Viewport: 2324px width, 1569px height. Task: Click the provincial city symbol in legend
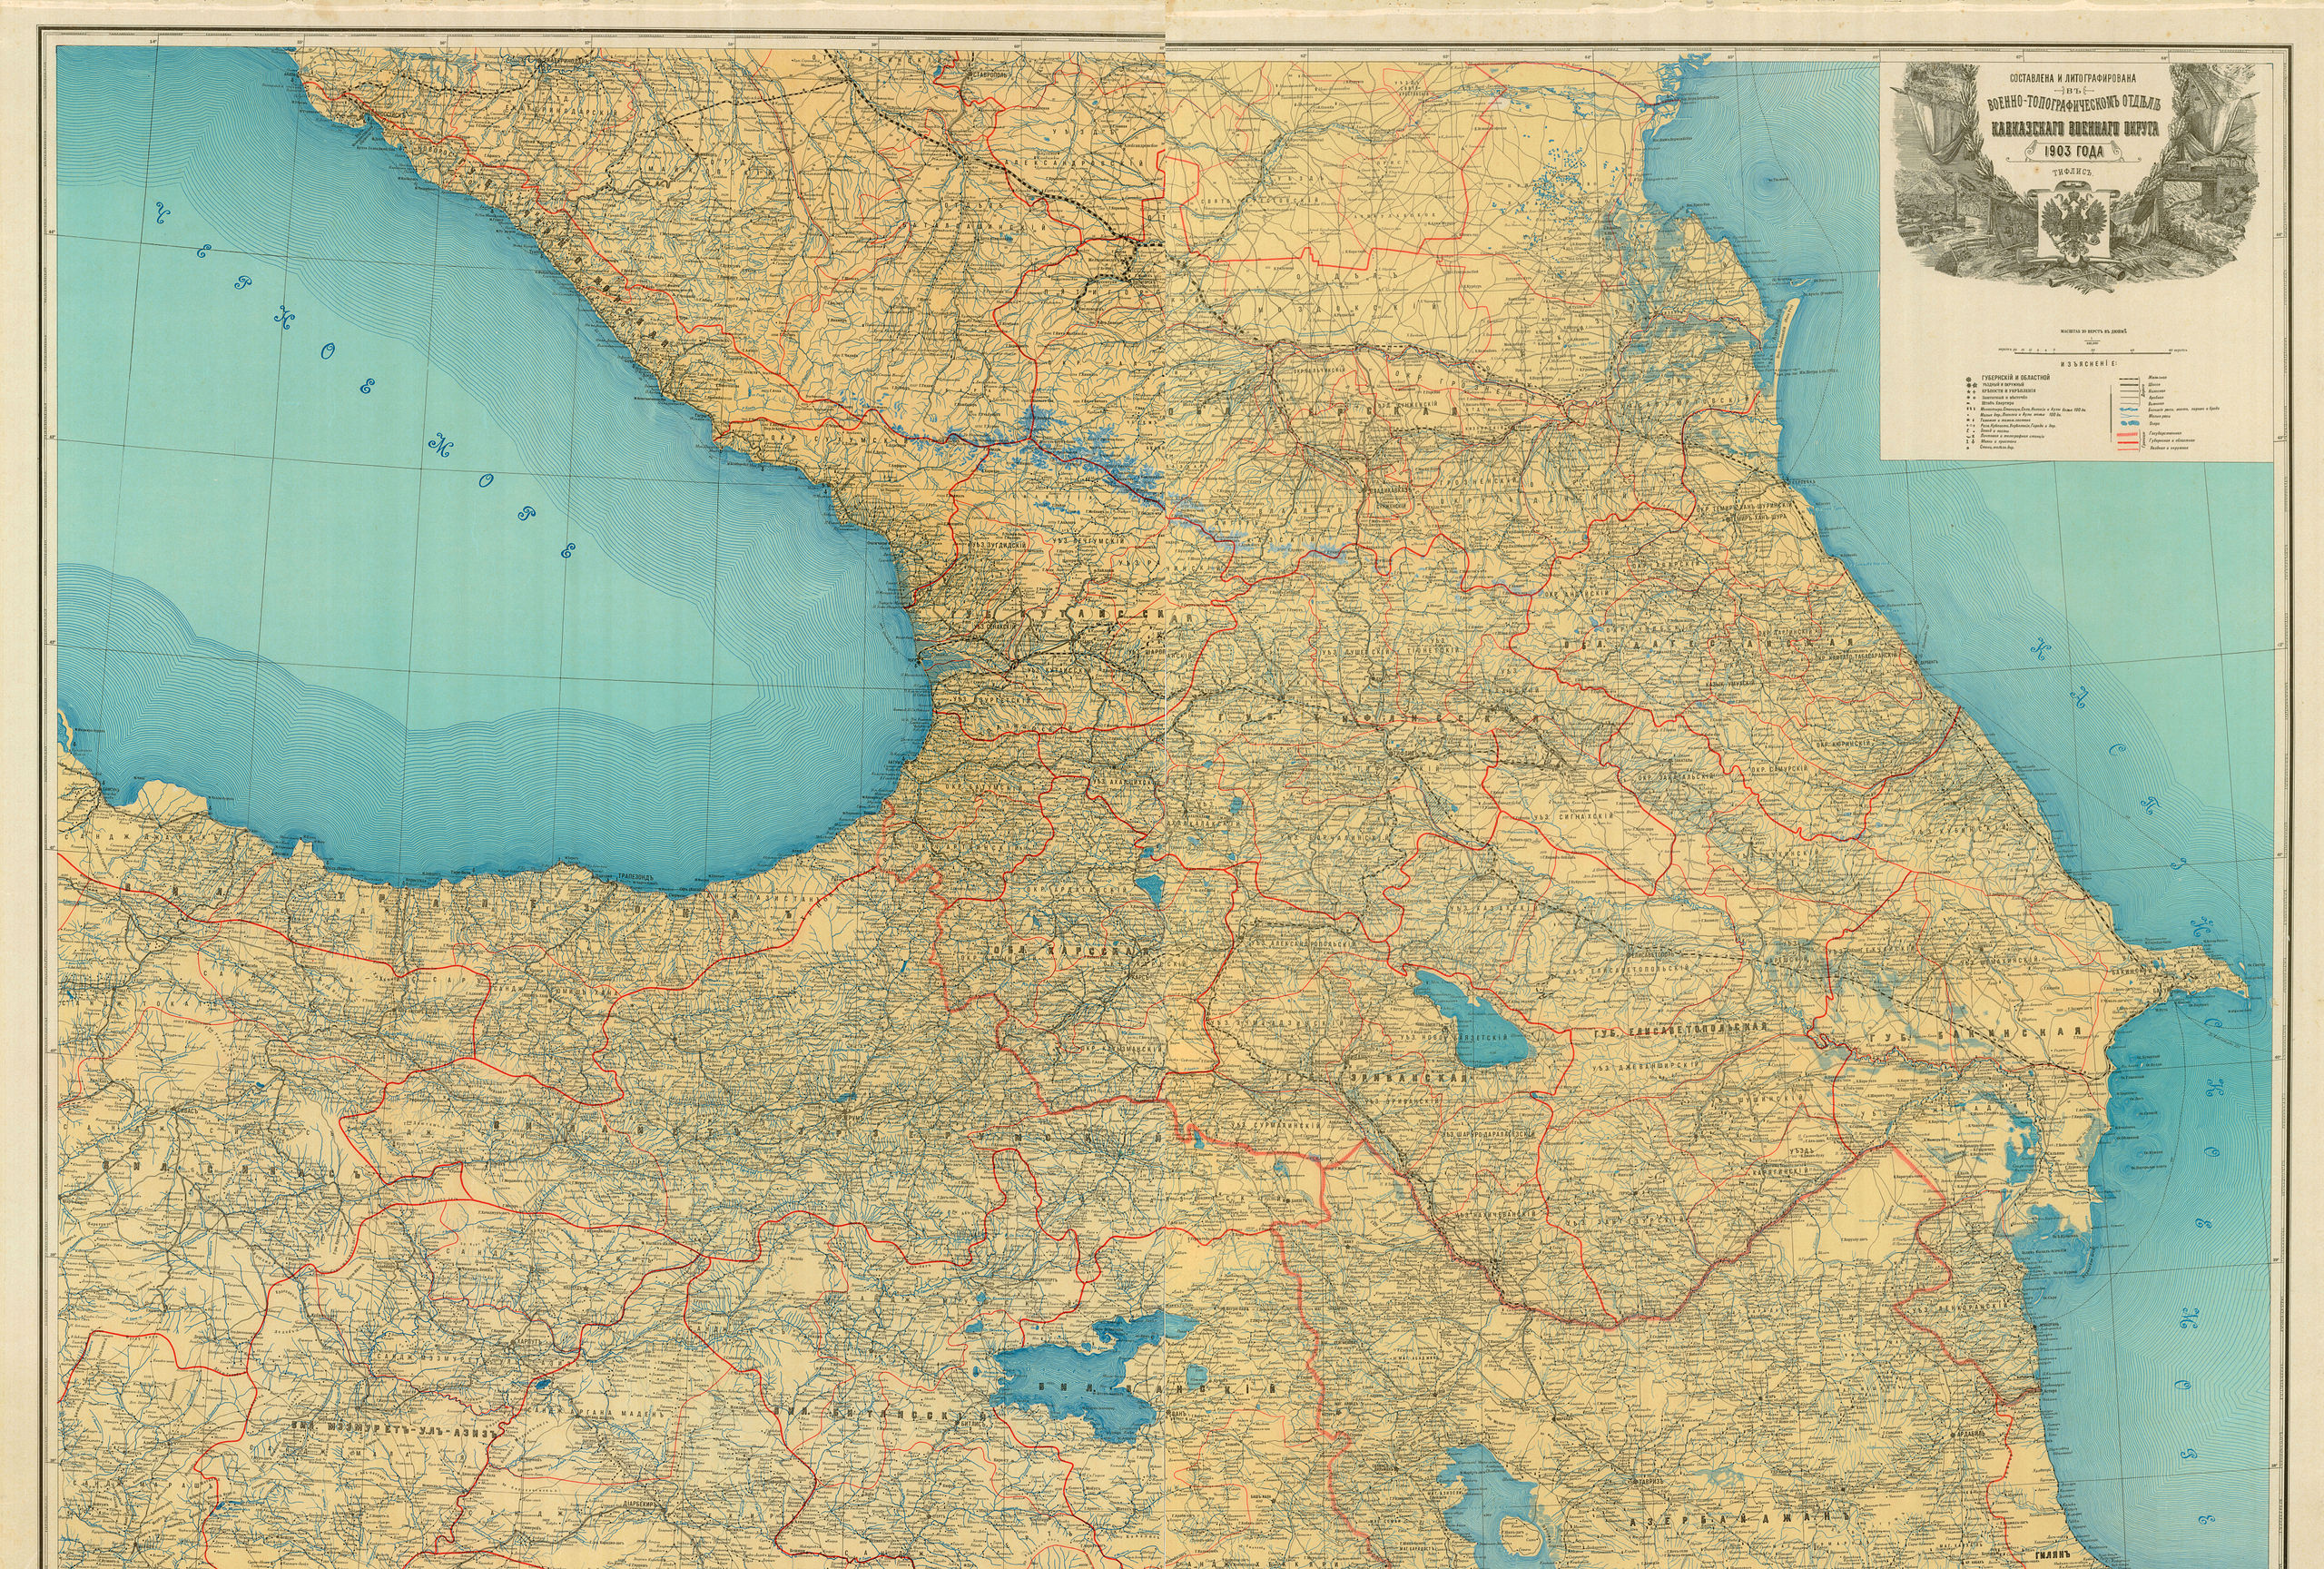pyautogui.click(x=1969, y=379)
